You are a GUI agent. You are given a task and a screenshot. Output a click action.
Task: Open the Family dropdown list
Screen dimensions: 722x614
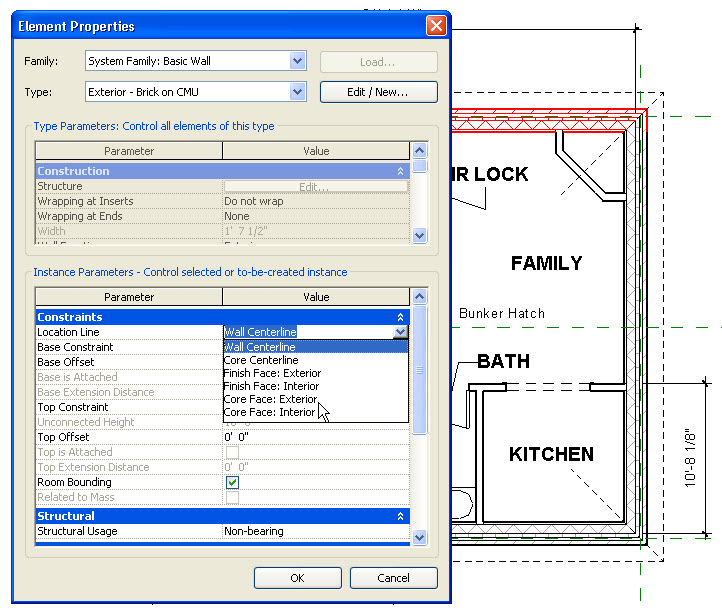298,61
